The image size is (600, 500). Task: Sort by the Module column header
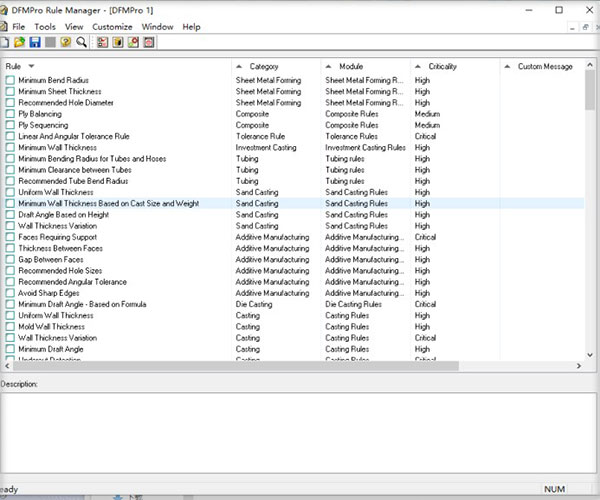(351, 66)
